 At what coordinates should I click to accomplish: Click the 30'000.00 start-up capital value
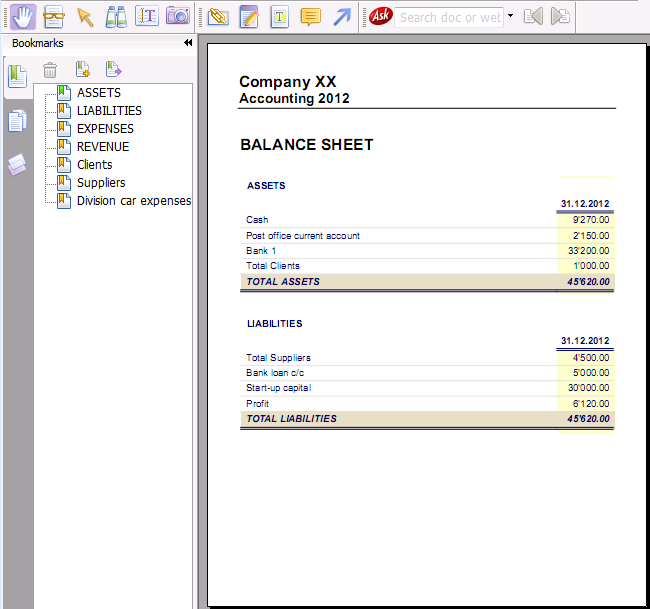[x=589, y=388]
